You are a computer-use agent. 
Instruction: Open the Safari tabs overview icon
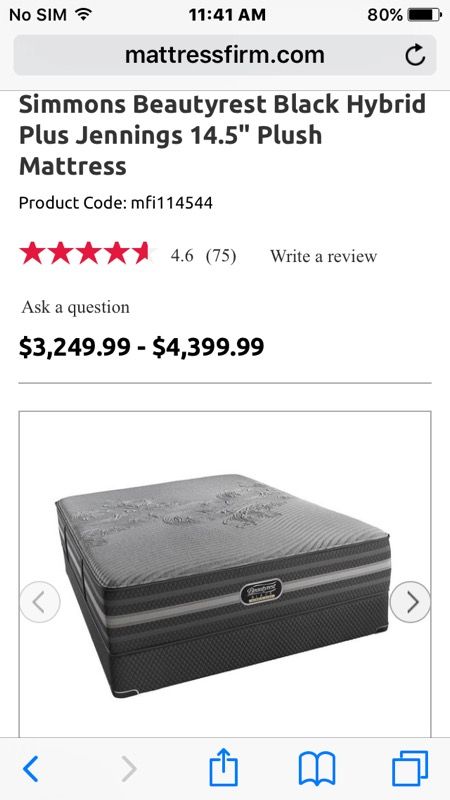tap(410, 769)
